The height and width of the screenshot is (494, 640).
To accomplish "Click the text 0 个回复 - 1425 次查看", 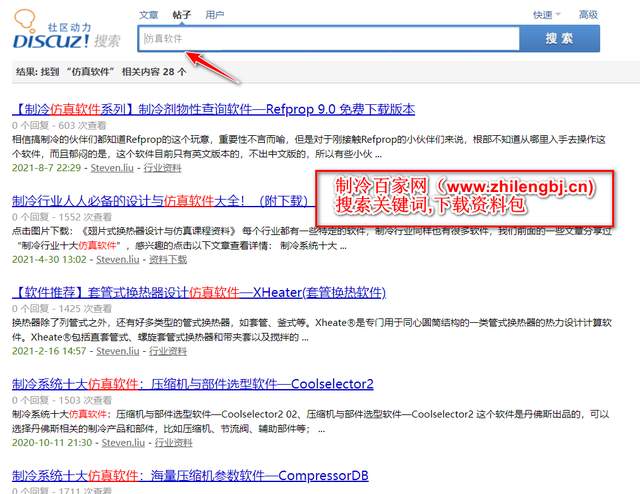I will coord(62,309).
